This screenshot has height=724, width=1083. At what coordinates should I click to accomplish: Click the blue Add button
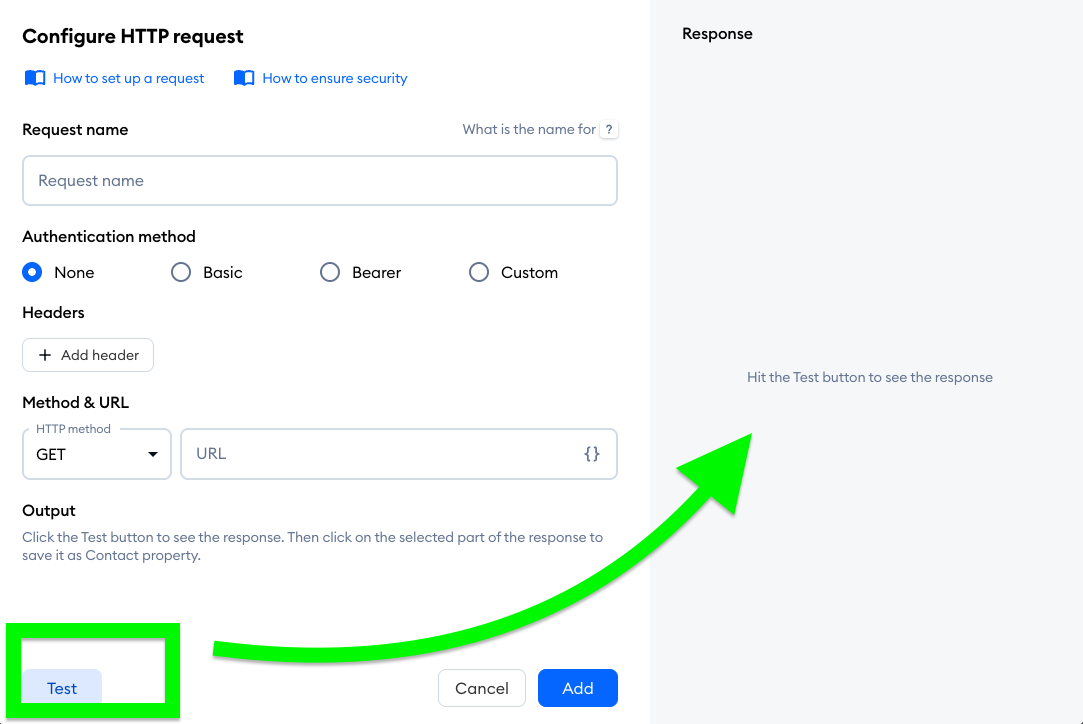578,688
